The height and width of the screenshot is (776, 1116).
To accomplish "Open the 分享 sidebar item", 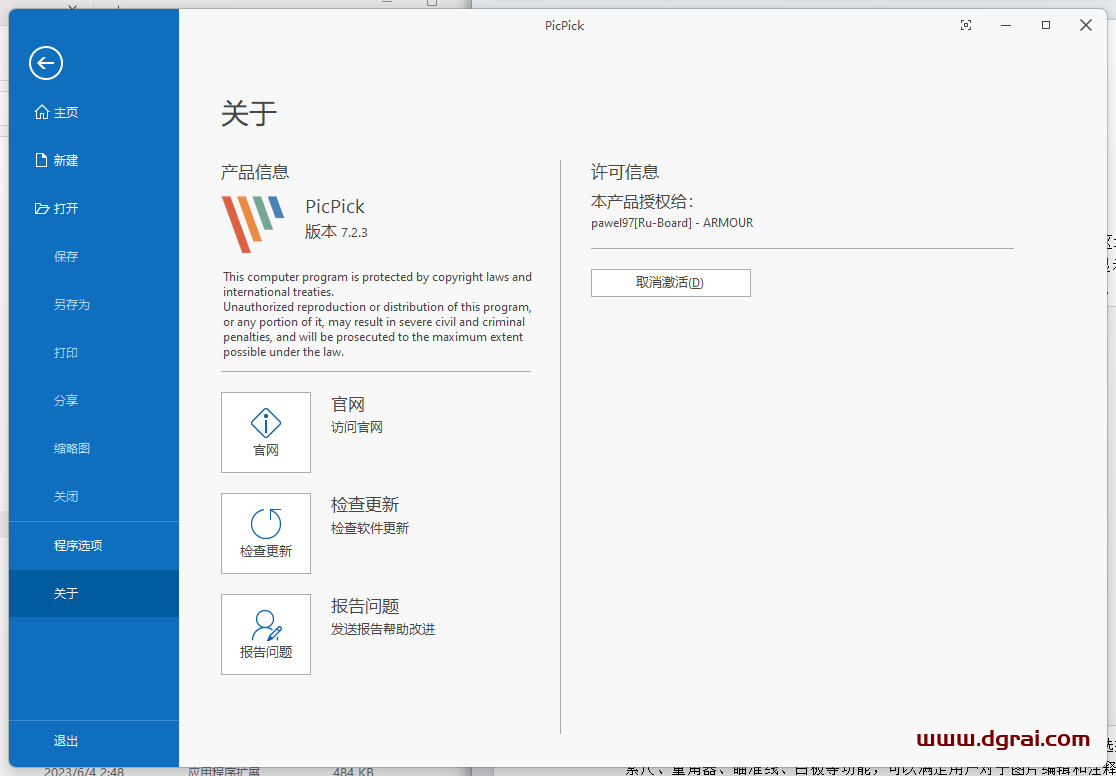I will tap(93, 400).
